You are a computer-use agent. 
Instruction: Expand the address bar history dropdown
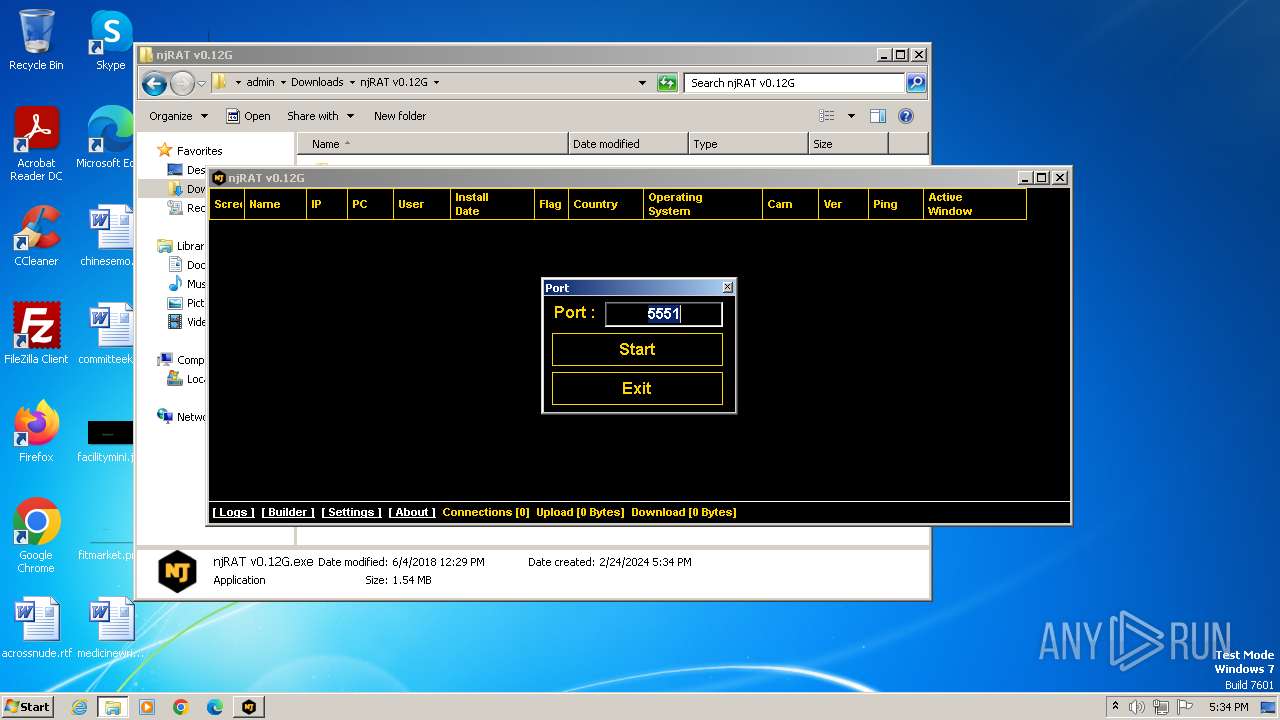[642, 83]
